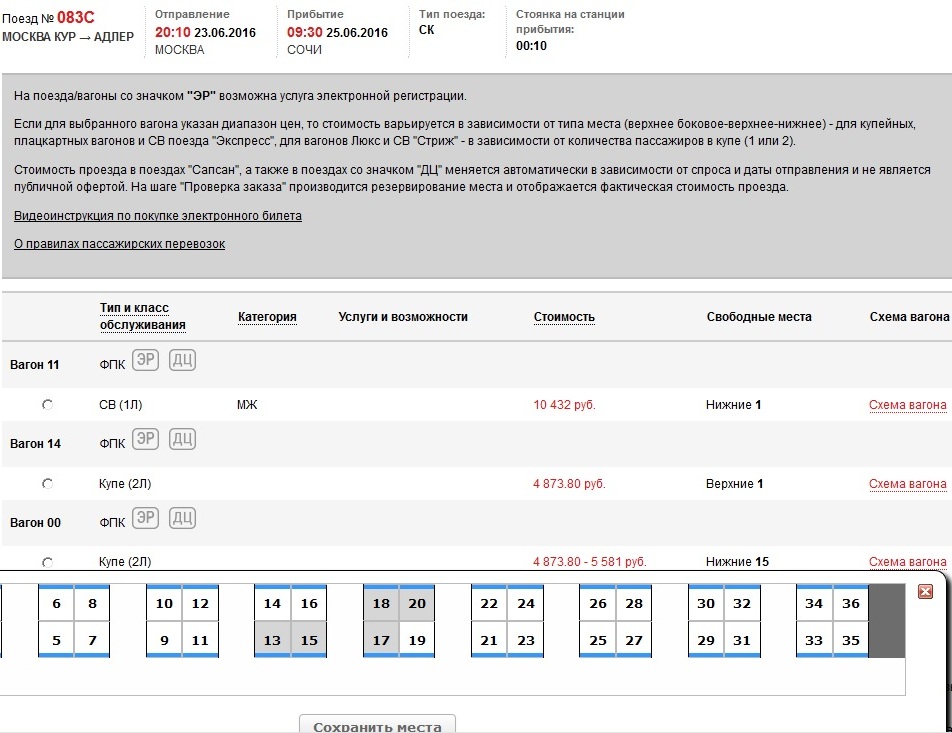The height and width of the screenshot is (733, 952).
Task: Click the ДЦ badge for Вагон 00
Action: (182, 518)
